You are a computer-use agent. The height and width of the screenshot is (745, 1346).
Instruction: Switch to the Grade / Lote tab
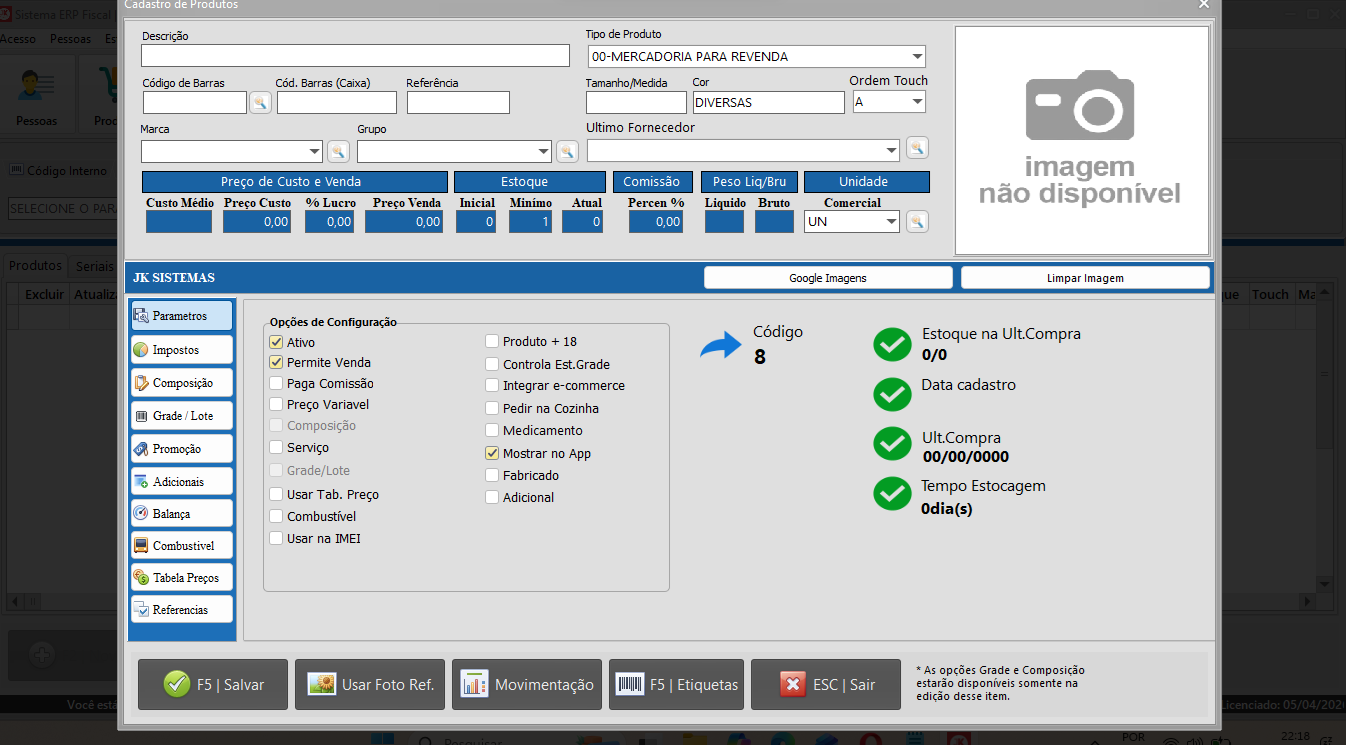(x=181, y=416)
